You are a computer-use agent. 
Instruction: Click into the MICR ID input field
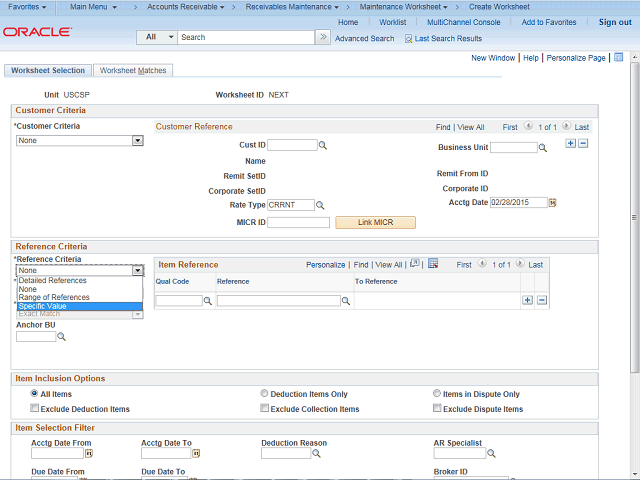pyautogui.click(x=298, y=222)
